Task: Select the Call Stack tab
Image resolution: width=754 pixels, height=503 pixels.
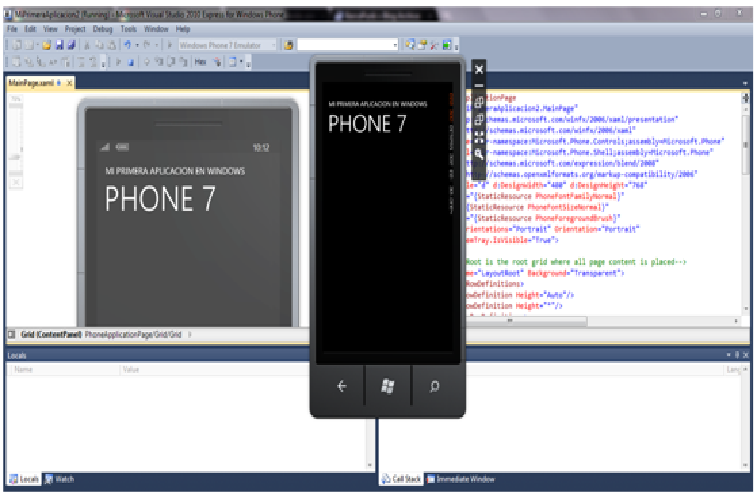Action: 403,480
